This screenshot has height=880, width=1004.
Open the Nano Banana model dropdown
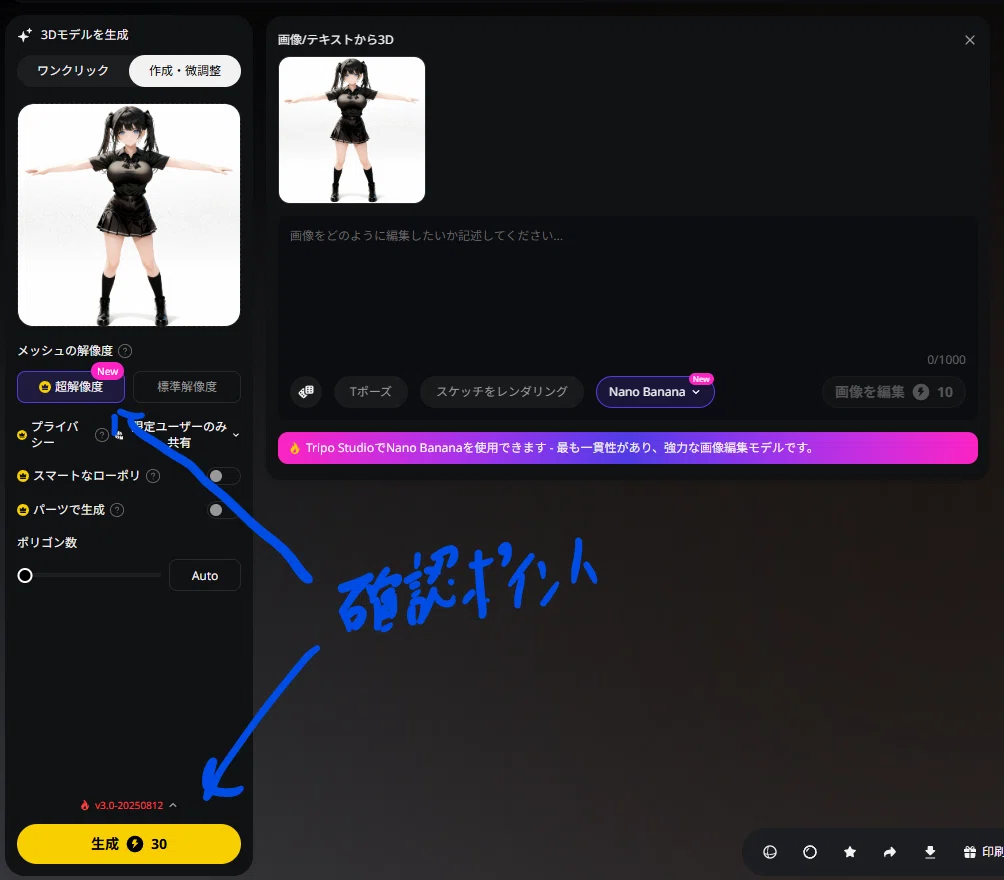pyautogui.click(x=654, y=392)
